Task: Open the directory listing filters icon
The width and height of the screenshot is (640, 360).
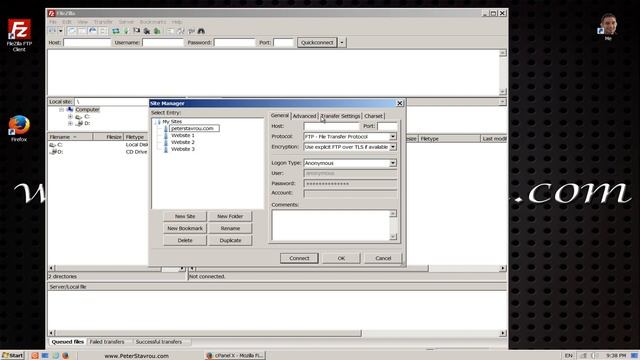Action: click(170, 31)
